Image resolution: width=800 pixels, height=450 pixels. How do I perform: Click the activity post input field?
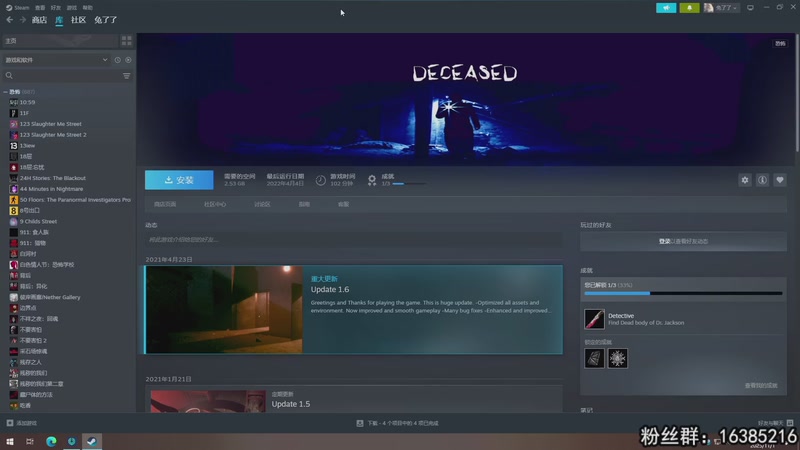354,239
